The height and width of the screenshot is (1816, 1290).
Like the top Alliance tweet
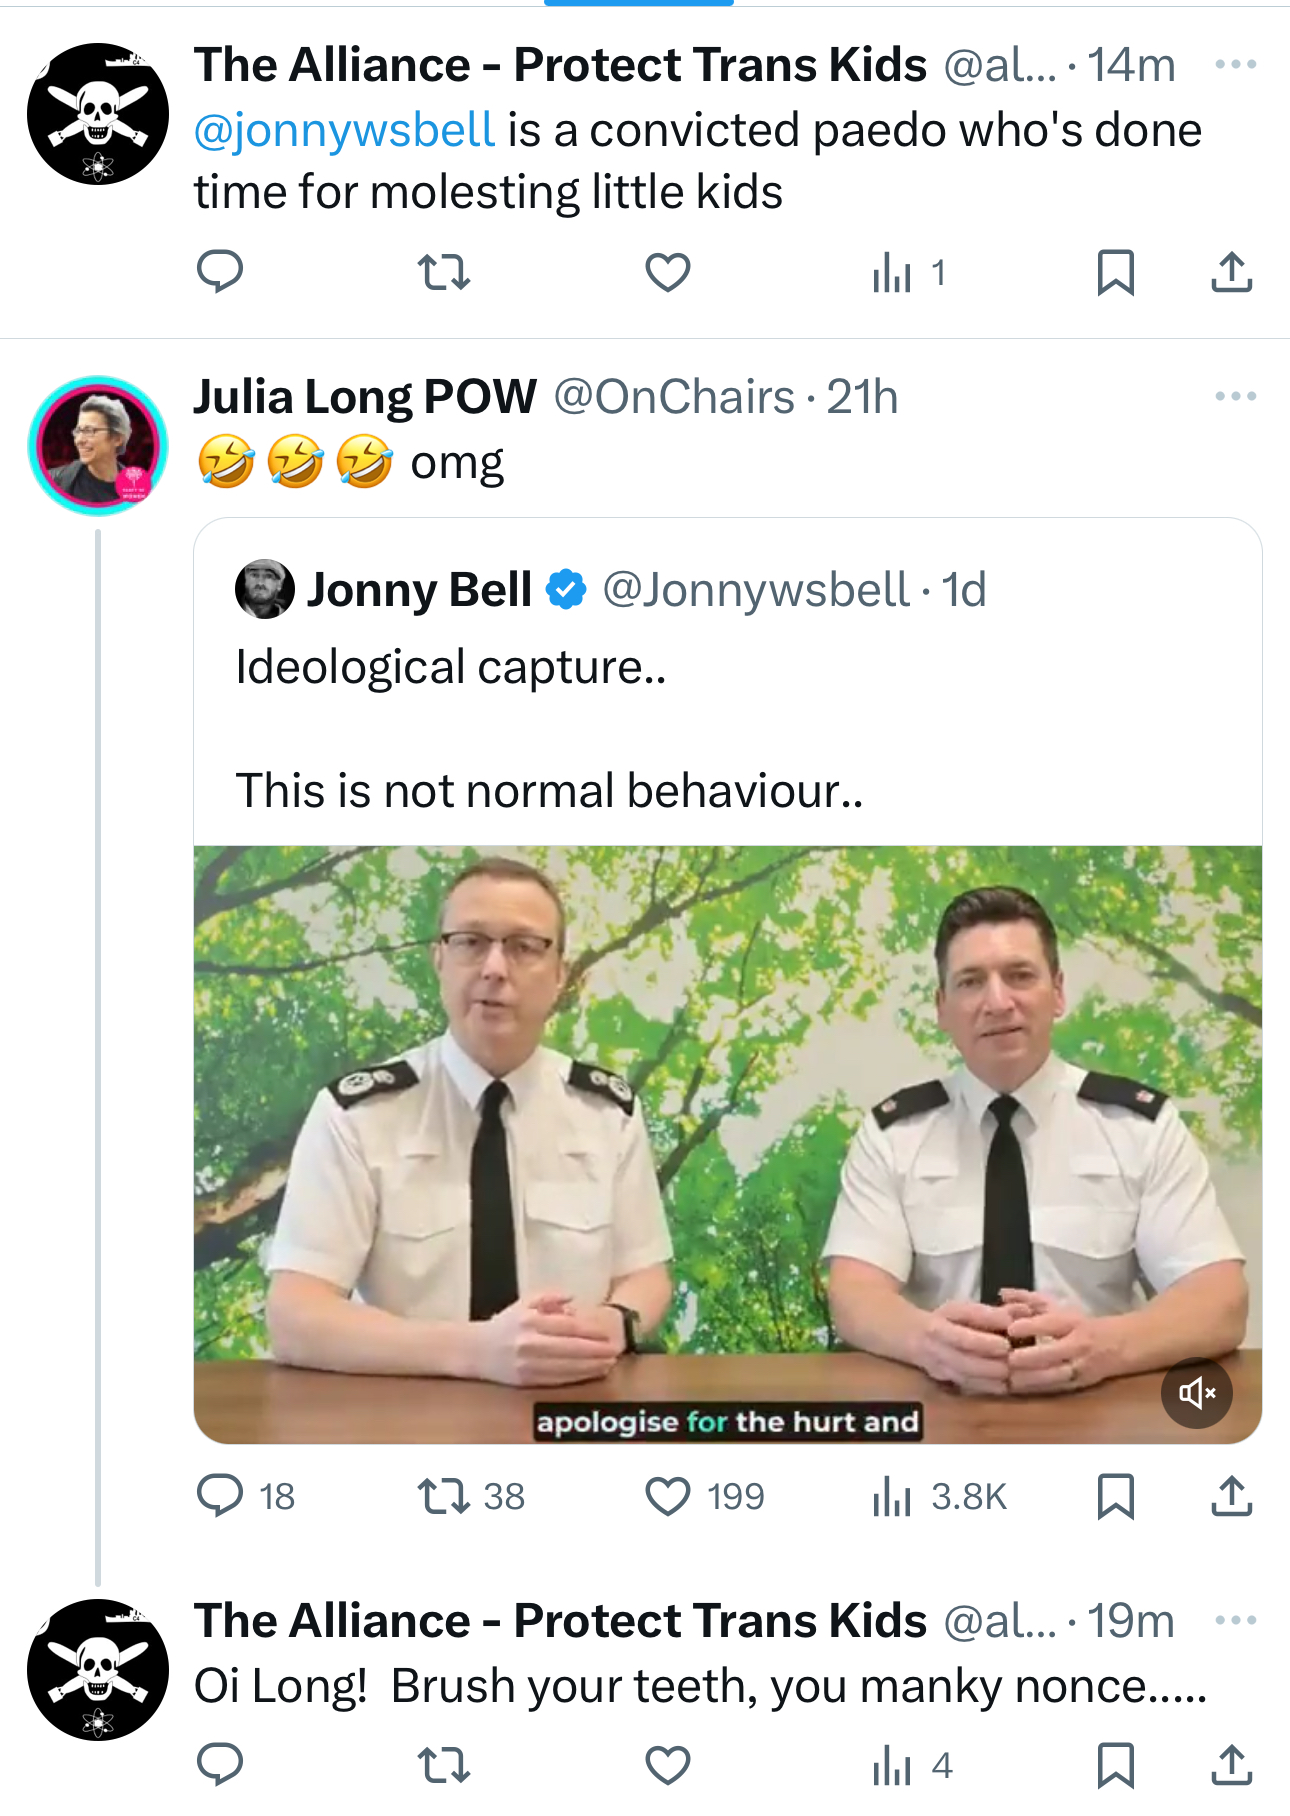tap(667, 272)
